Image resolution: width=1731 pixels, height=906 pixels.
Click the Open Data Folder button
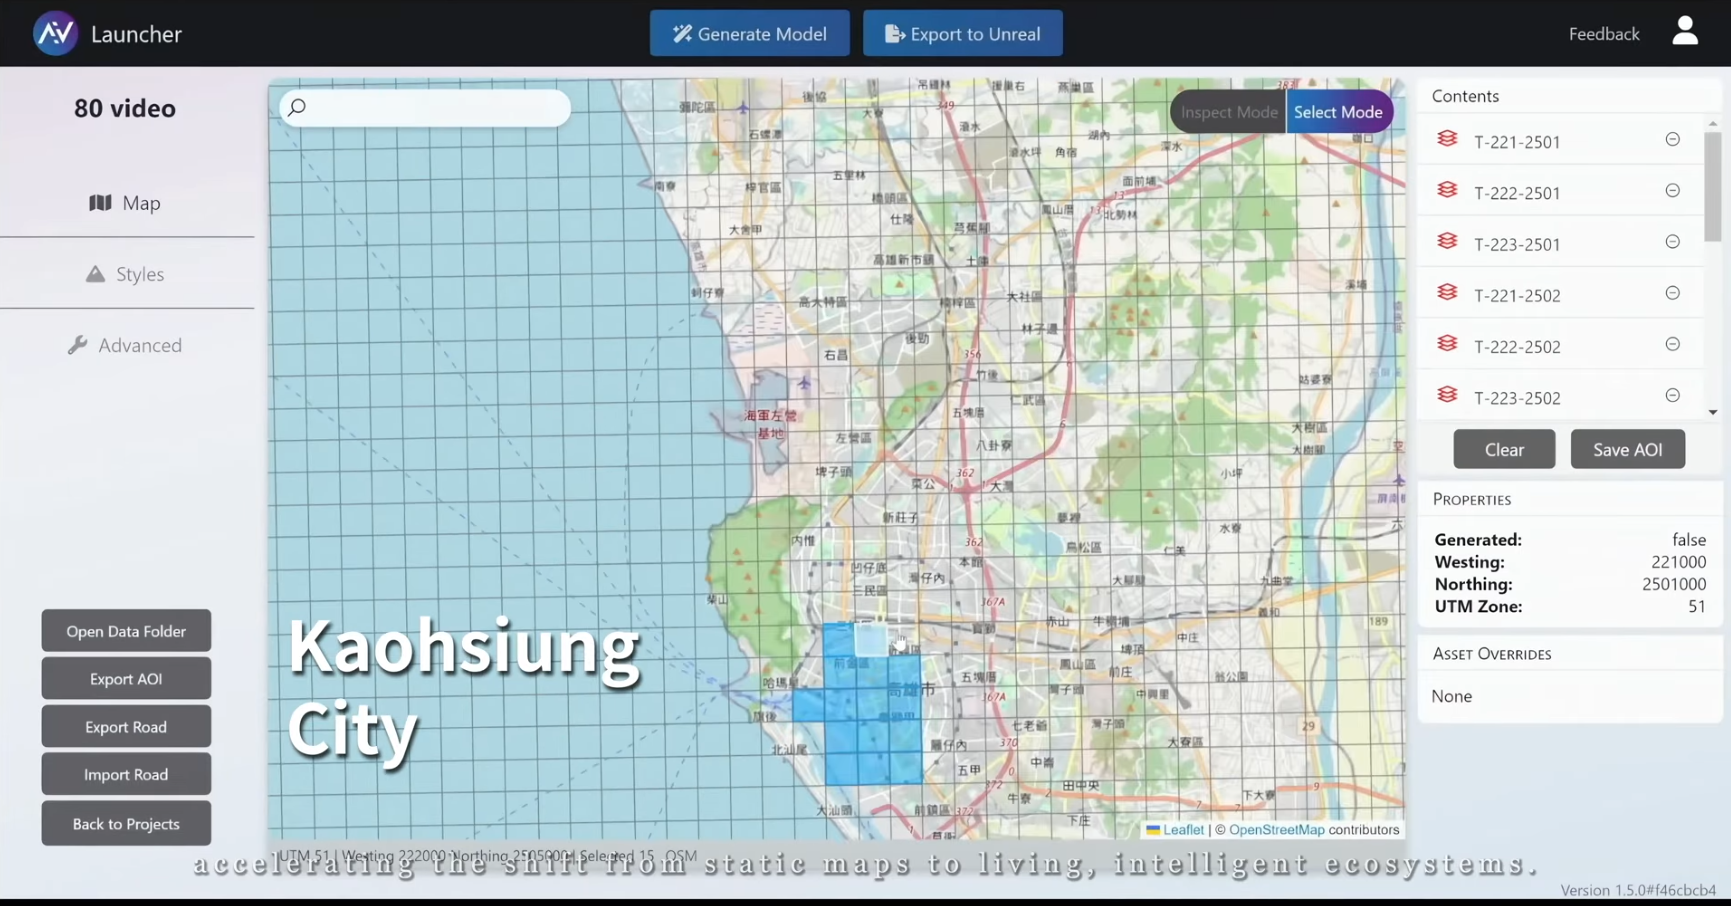126,631
